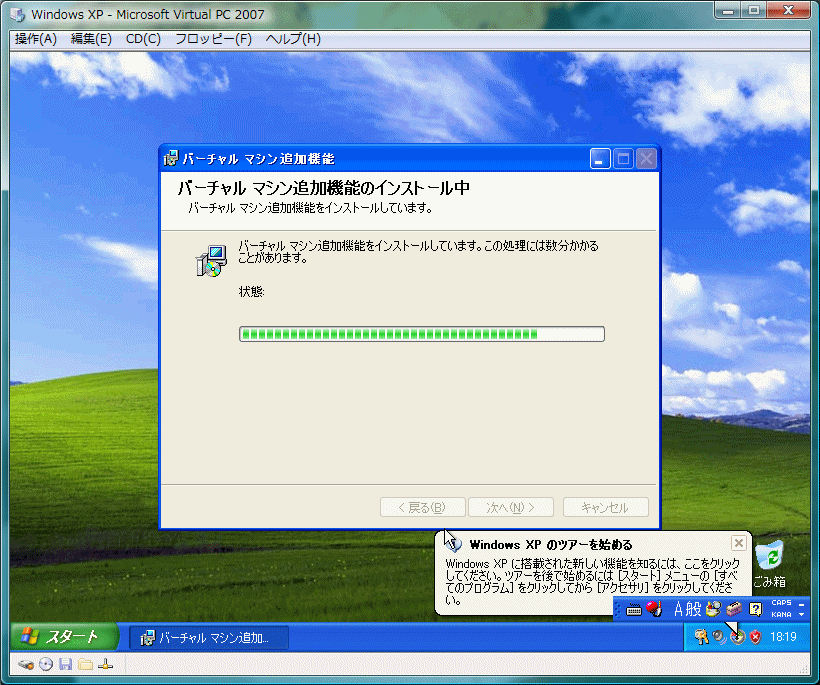Close the Virtual PC 2007 window
This screenshot has height=685, width=820.
(789, 9)
